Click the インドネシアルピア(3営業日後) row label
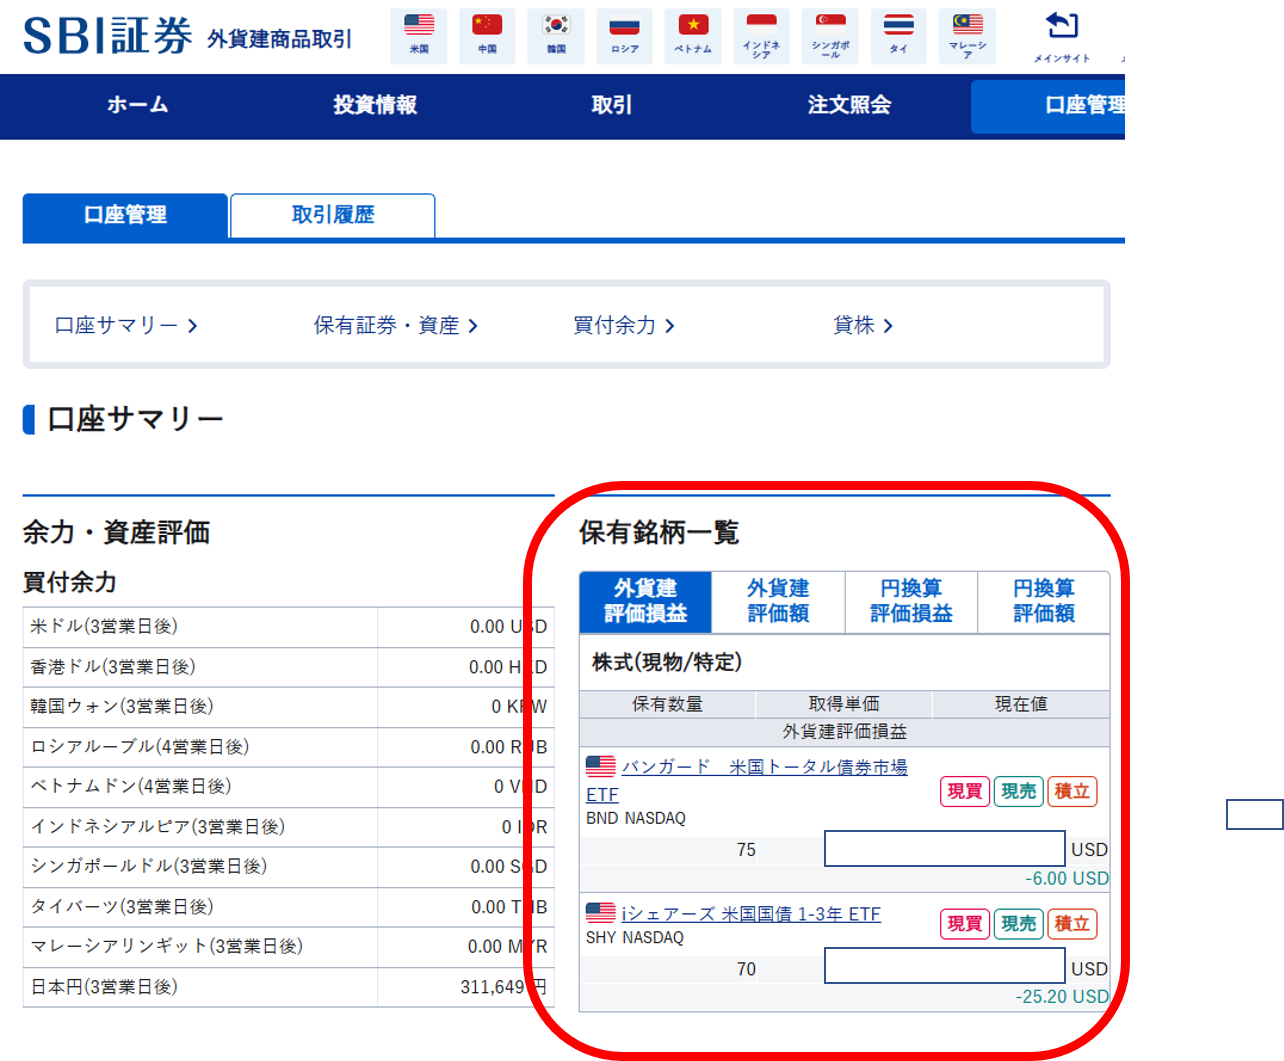 [x=158, y=826]
